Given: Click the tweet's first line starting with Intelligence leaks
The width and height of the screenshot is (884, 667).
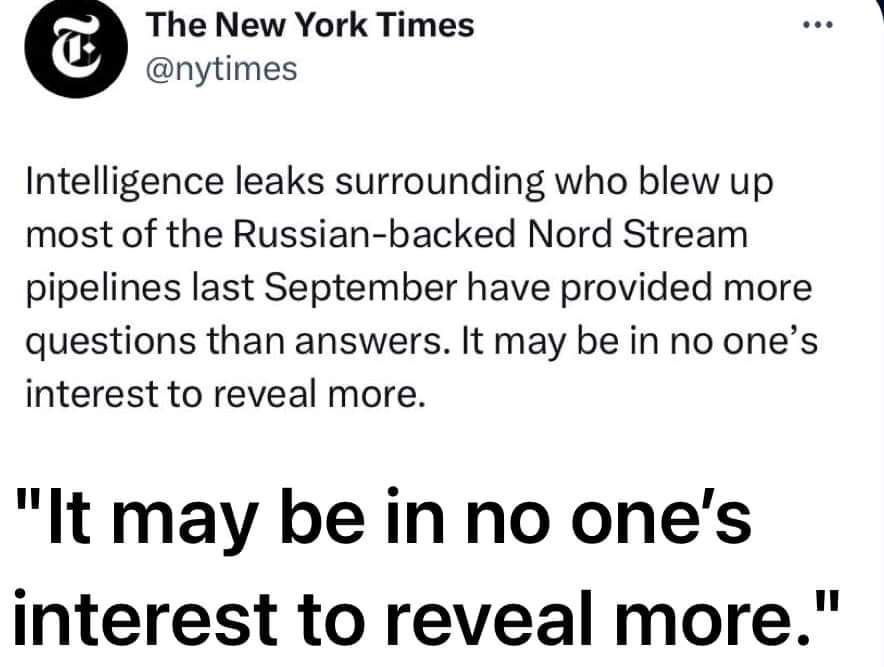Looking at the screenshot, I should (x=399, y=183).
